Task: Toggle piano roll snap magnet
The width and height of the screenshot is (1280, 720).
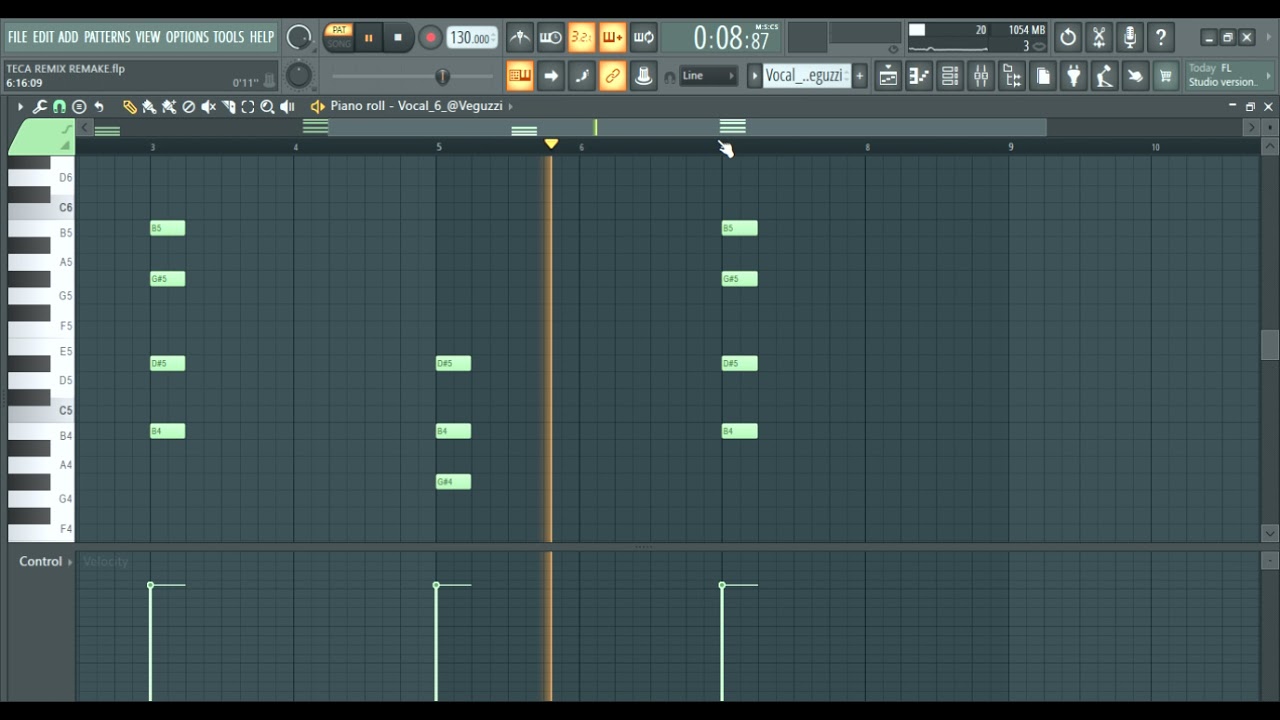Action: click(x=59, y=106)
